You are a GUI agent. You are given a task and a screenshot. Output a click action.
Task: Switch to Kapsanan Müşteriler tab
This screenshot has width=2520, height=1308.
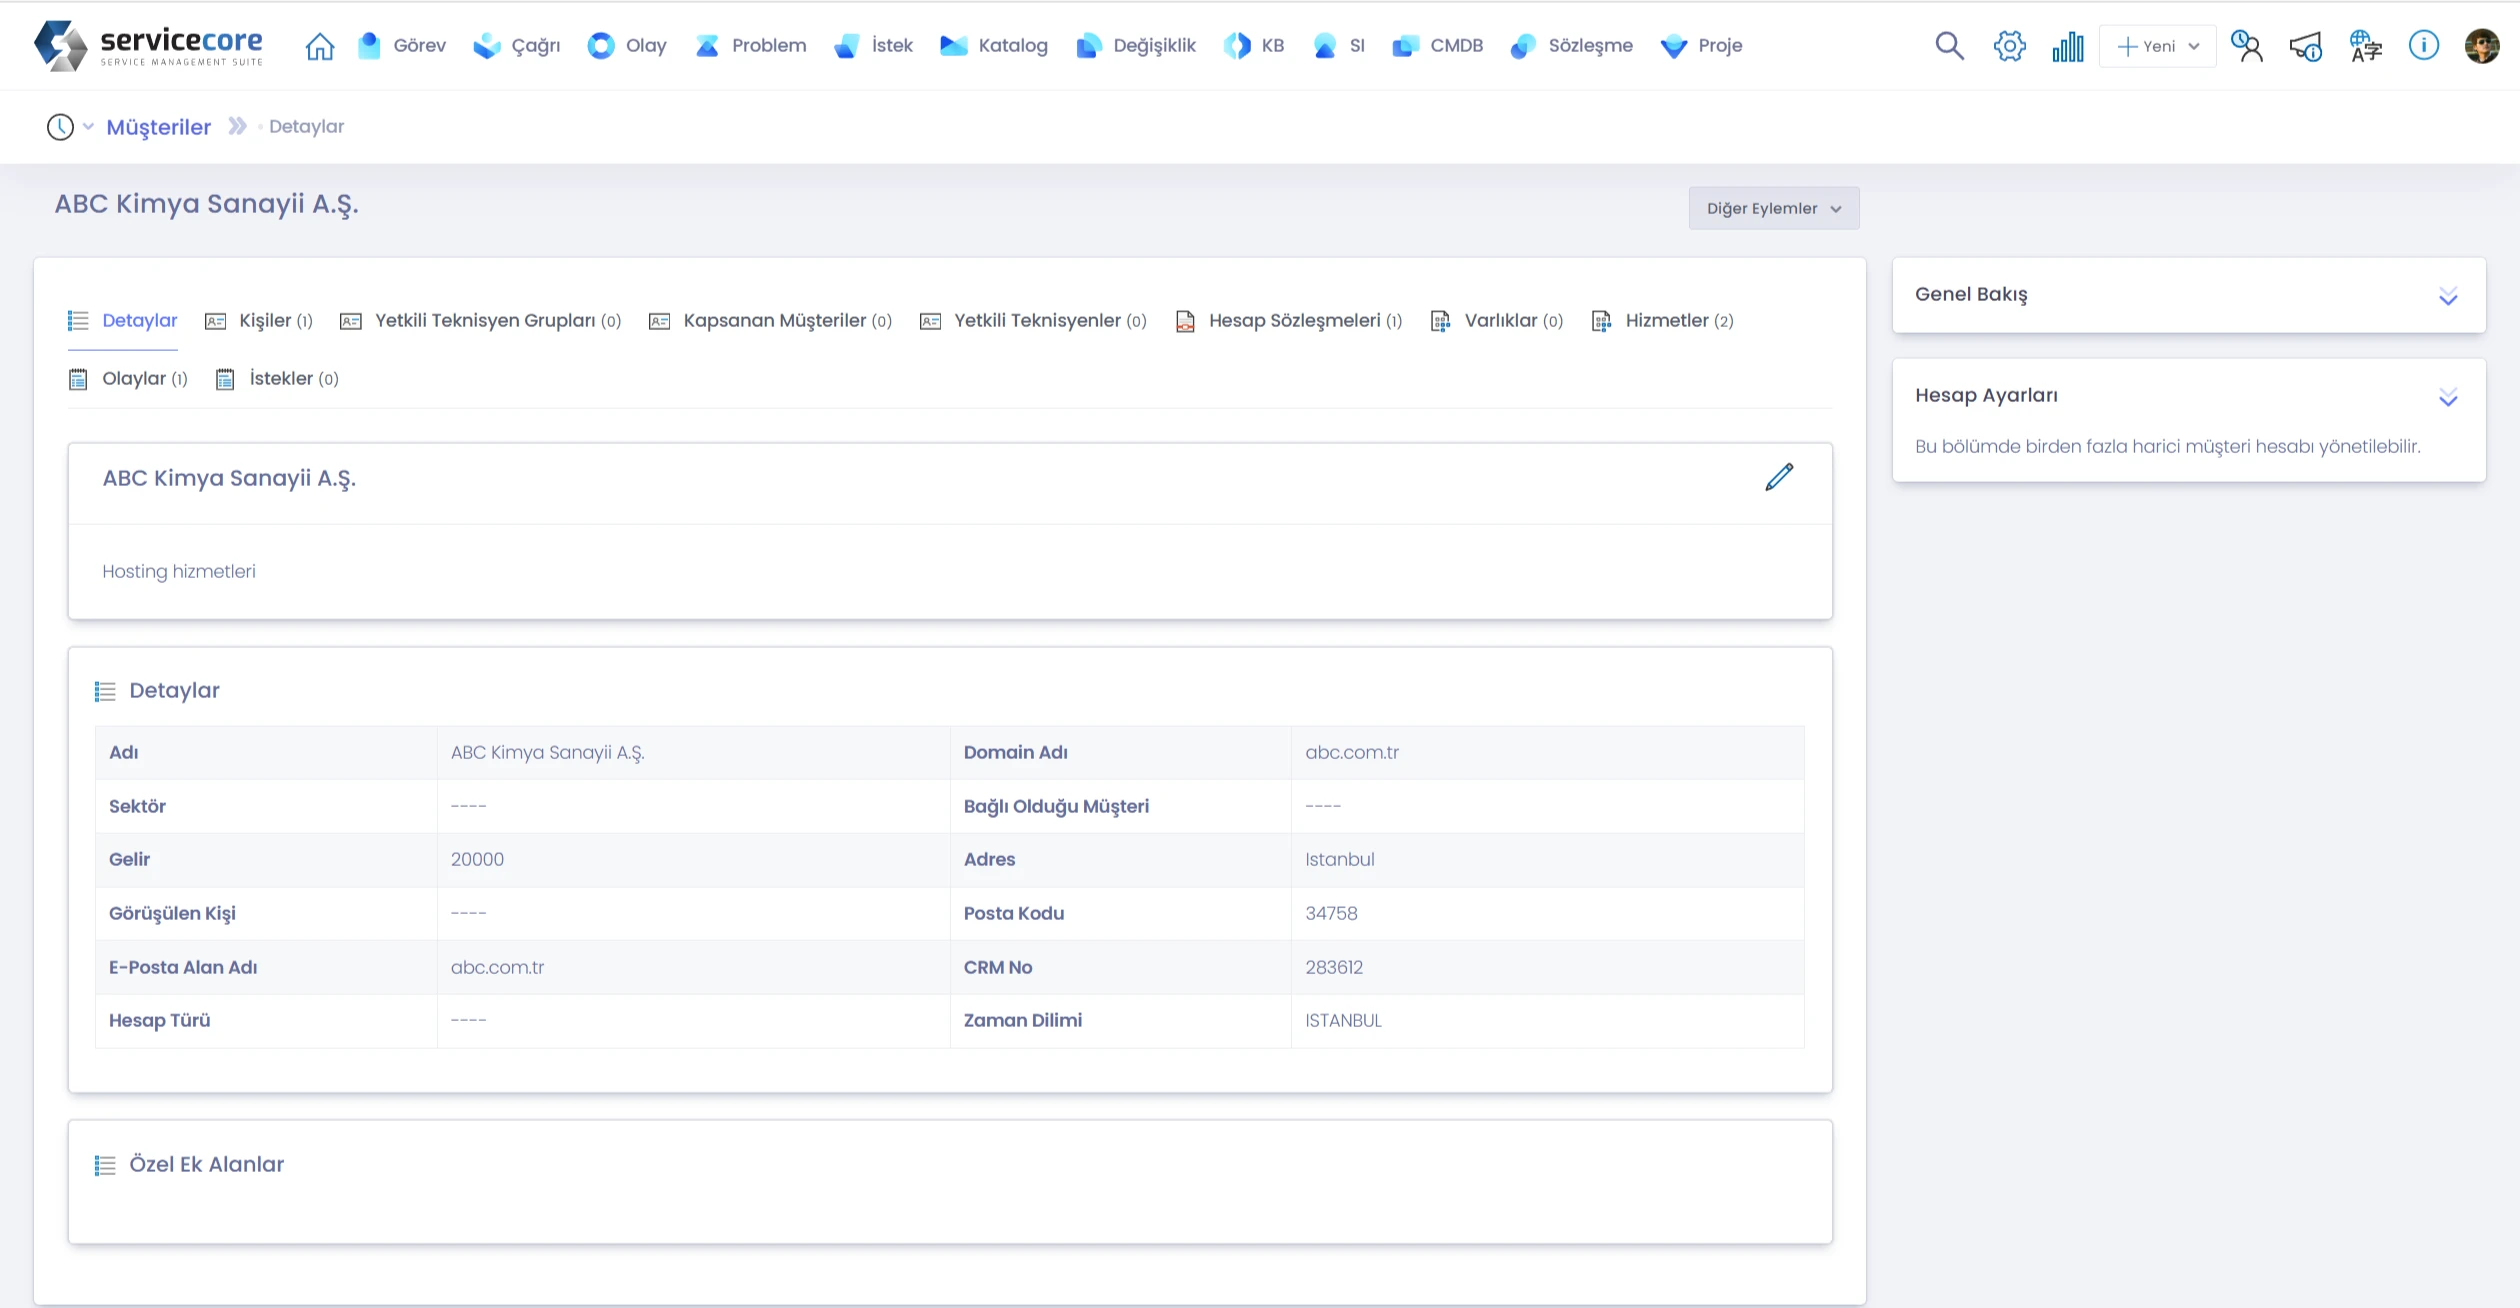(770, 321)
